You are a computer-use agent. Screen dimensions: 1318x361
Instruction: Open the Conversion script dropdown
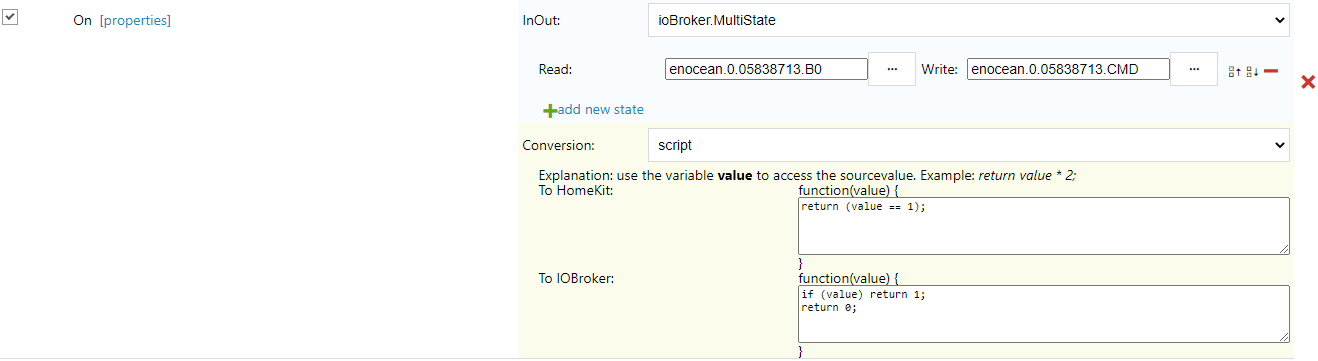[x=968, y=145]
